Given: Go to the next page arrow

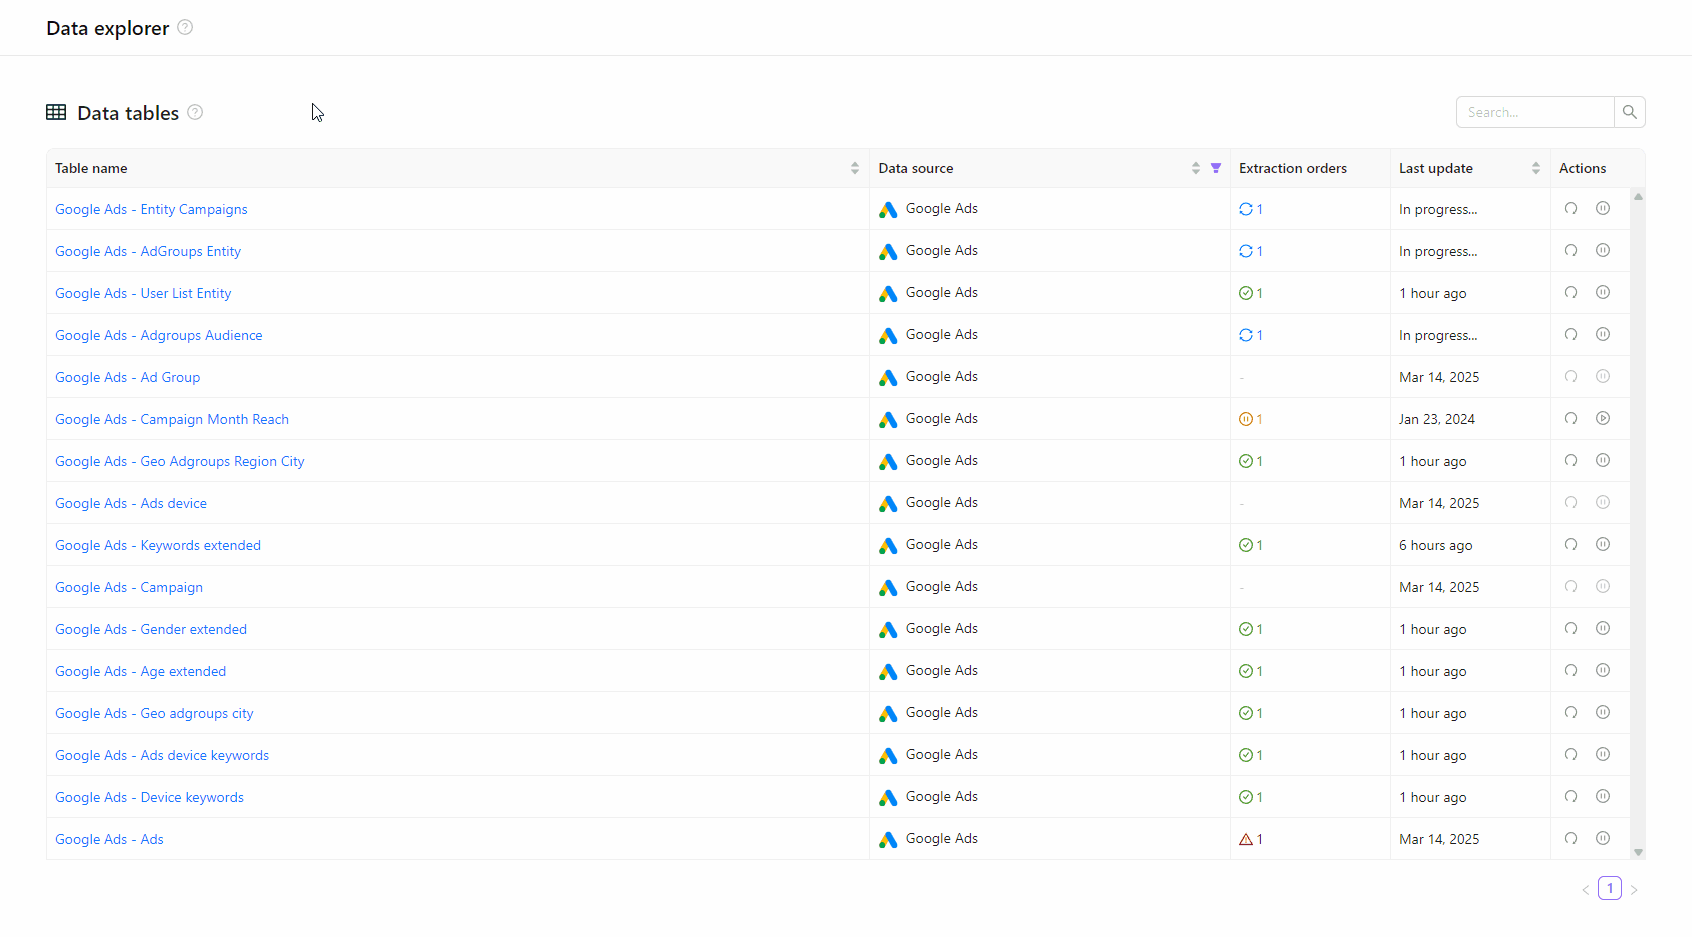Looking at the screenshot, I should pyautogui.click(x=1634, y=889).
